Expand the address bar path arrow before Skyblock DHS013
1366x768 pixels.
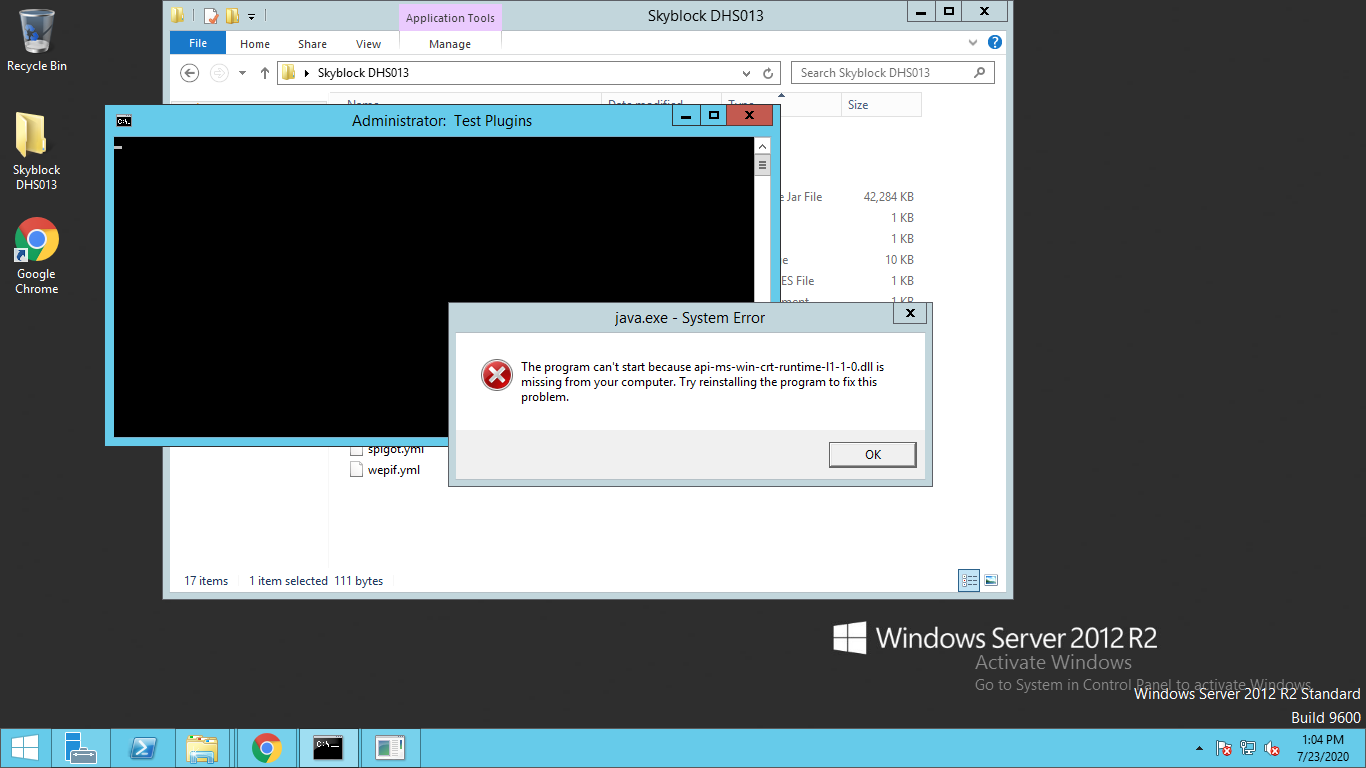click(306, 73)
